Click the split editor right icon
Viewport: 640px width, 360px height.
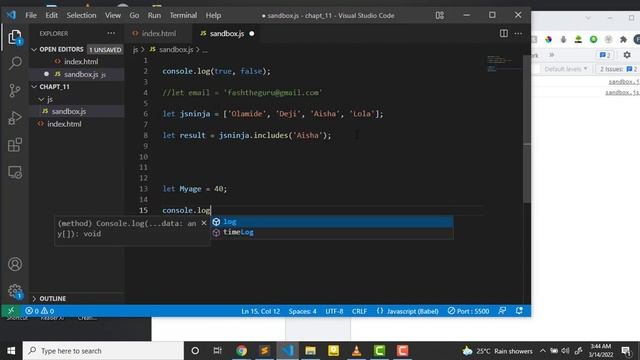coord(504,33)
